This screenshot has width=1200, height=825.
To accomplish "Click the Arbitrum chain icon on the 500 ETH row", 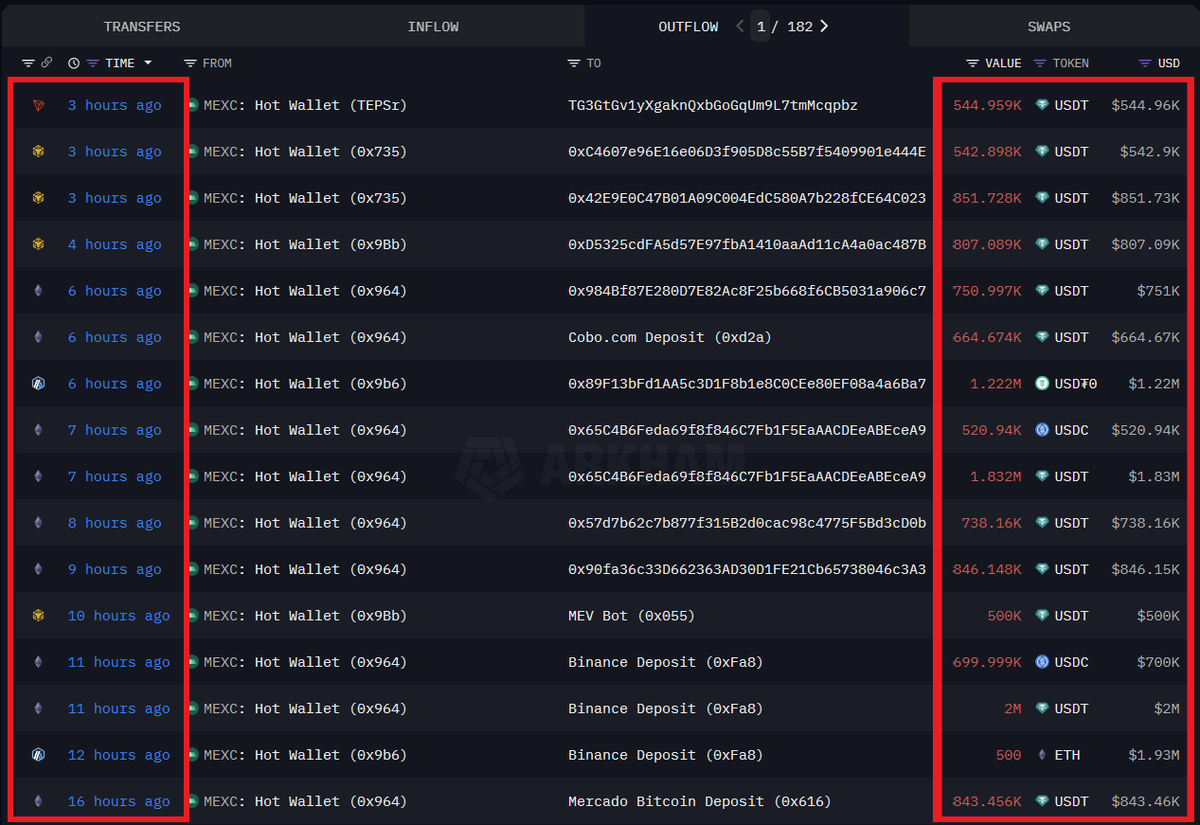I will click(x=39, y=755).
